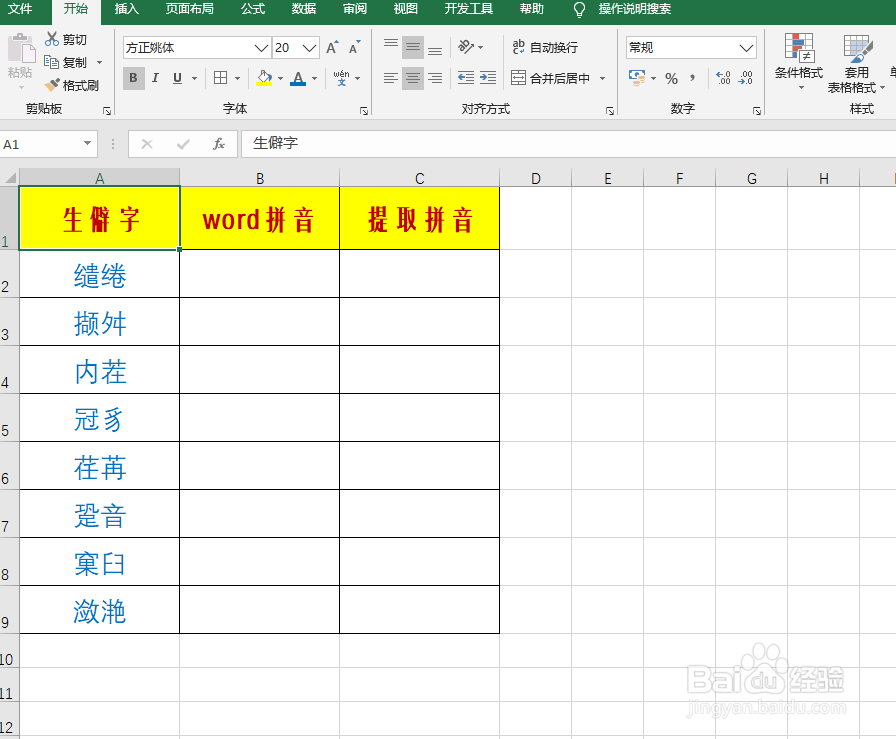Viewport: 896px width, 739px height.
Task: Click the Increase Font Size icon
Action: point(330,46)
